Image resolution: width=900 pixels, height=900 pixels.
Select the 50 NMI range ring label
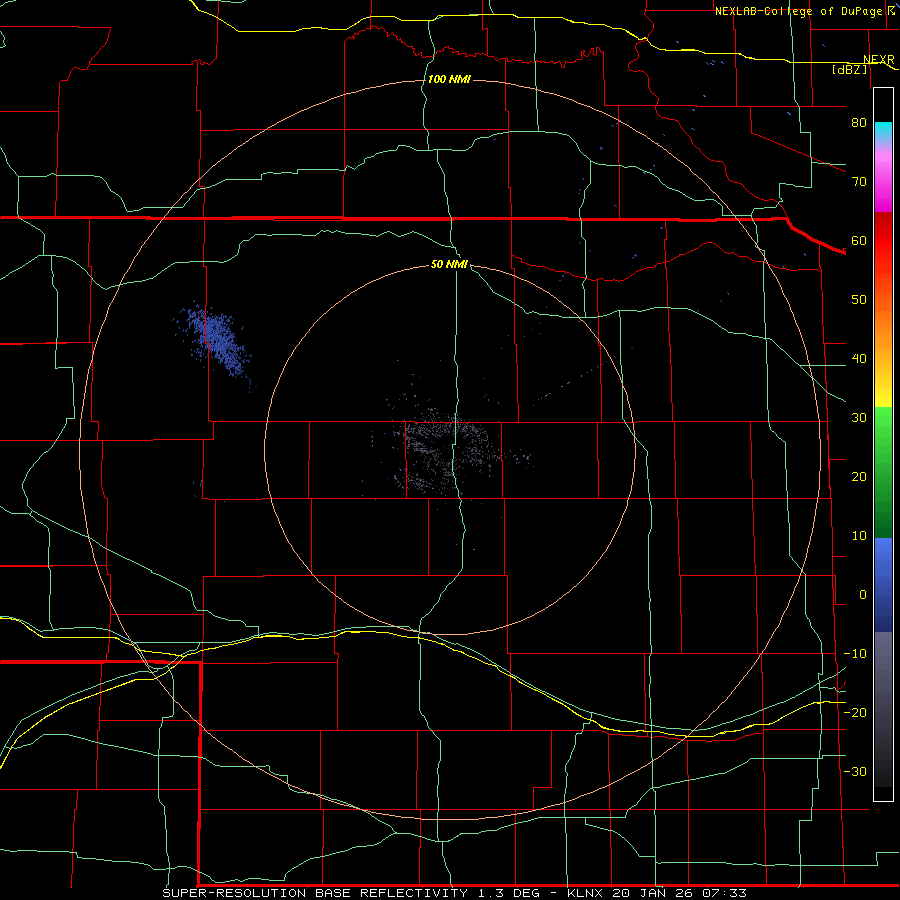pyautogui.click(x=449, y=265)
